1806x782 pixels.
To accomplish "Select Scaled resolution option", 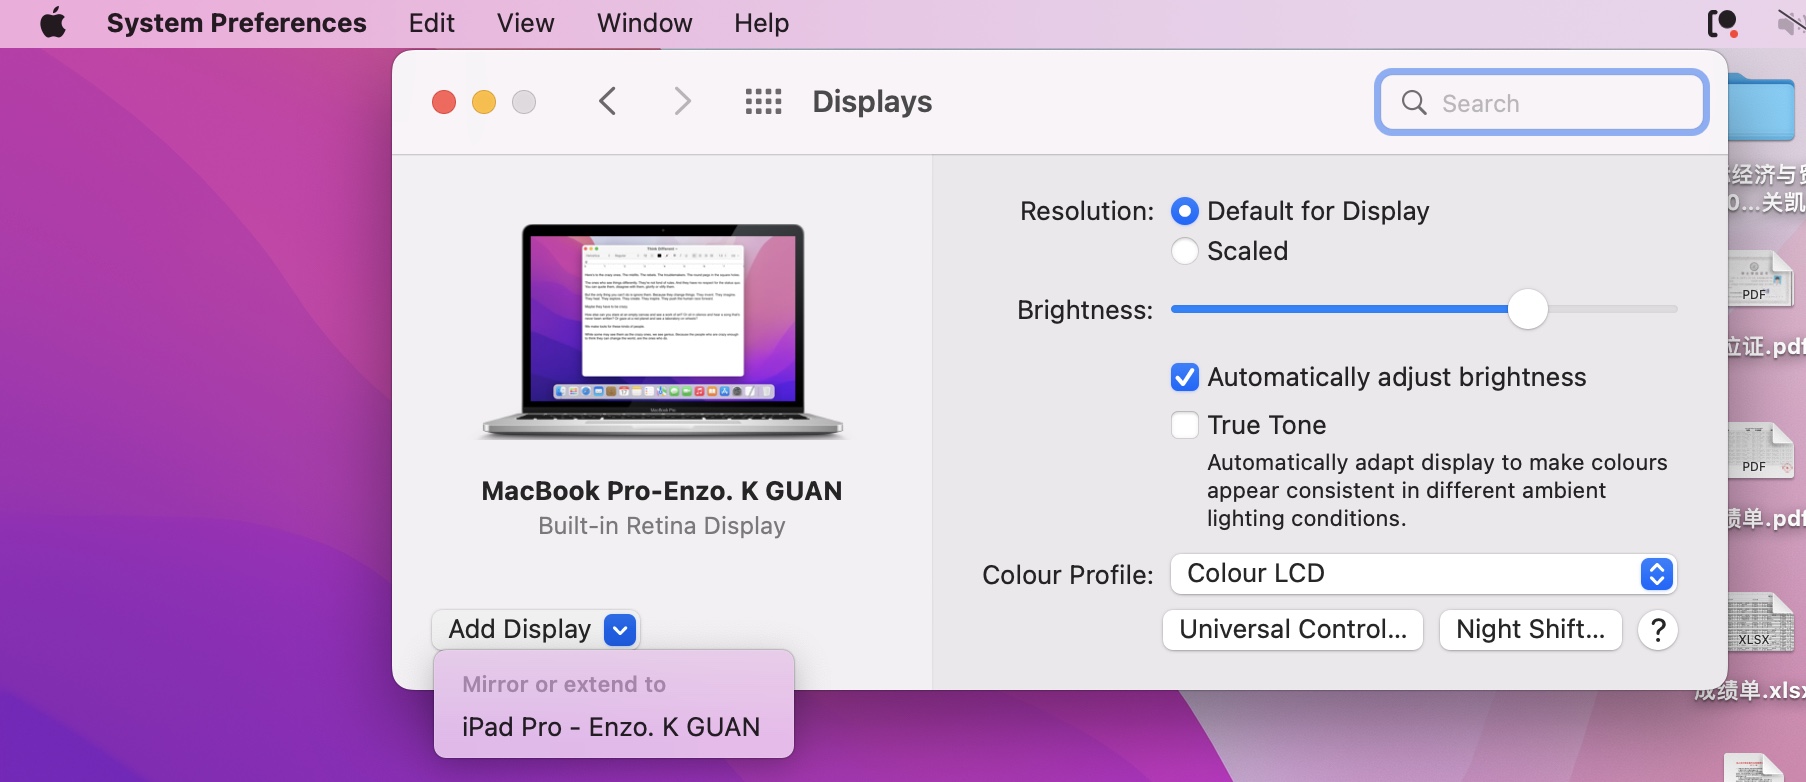I will pyautogui.click(x=1185, y=251).
